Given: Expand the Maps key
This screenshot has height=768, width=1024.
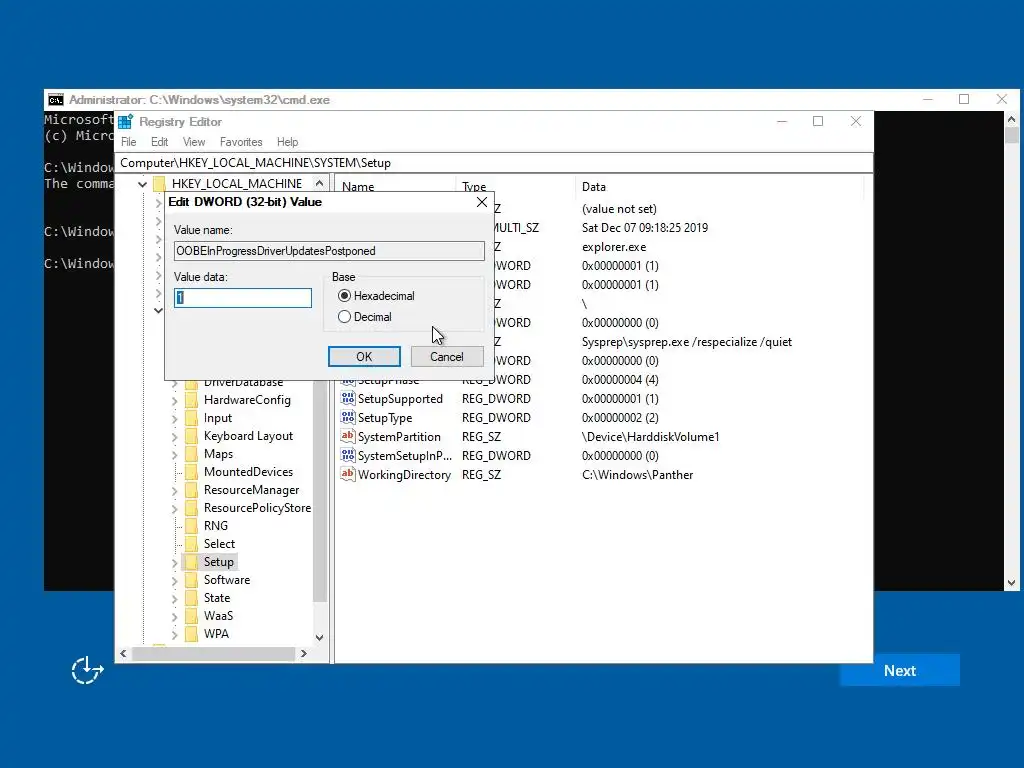Looking at the screenshot, I should [x=174, y=455].
